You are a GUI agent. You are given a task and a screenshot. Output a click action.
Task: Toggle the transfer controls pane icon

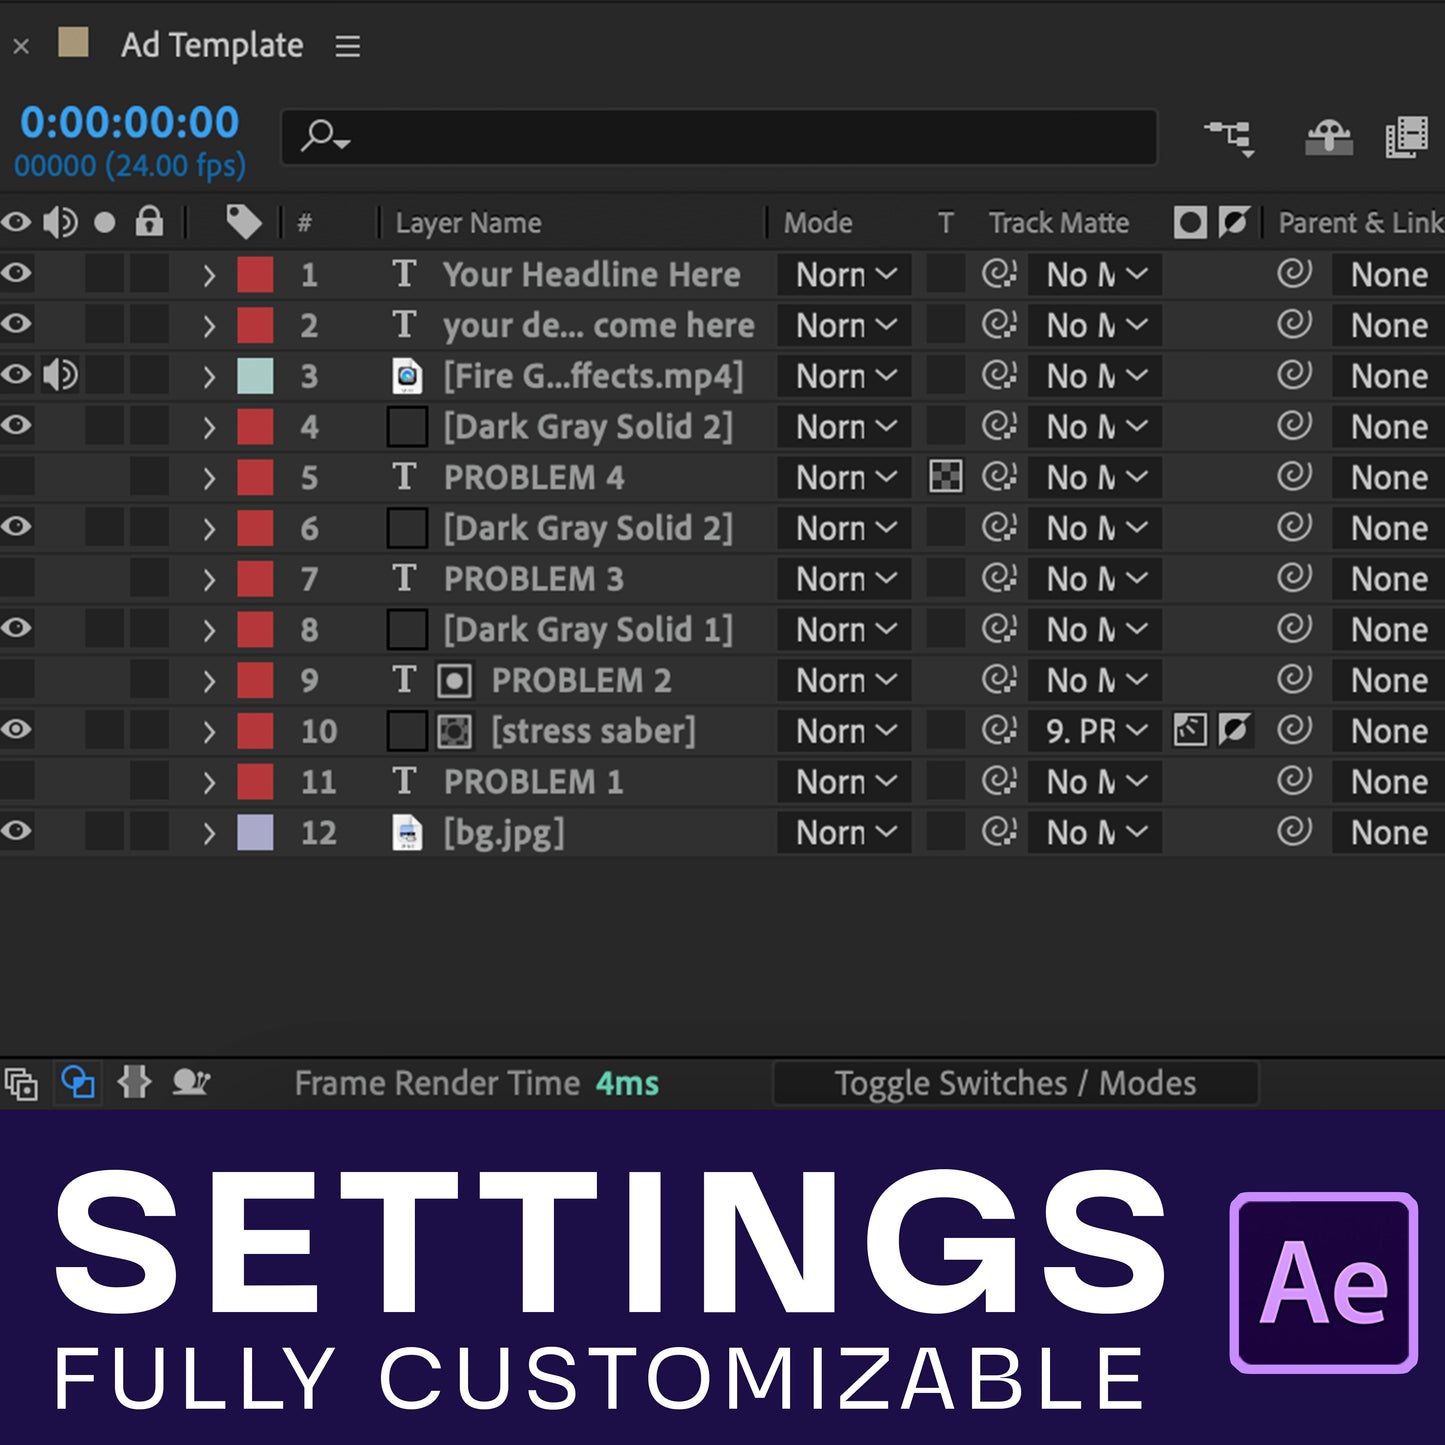click(78, 1083)
